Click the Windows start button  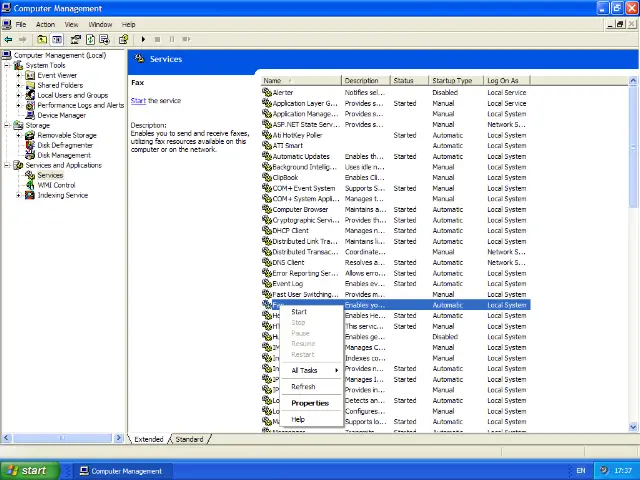[30, 470]
